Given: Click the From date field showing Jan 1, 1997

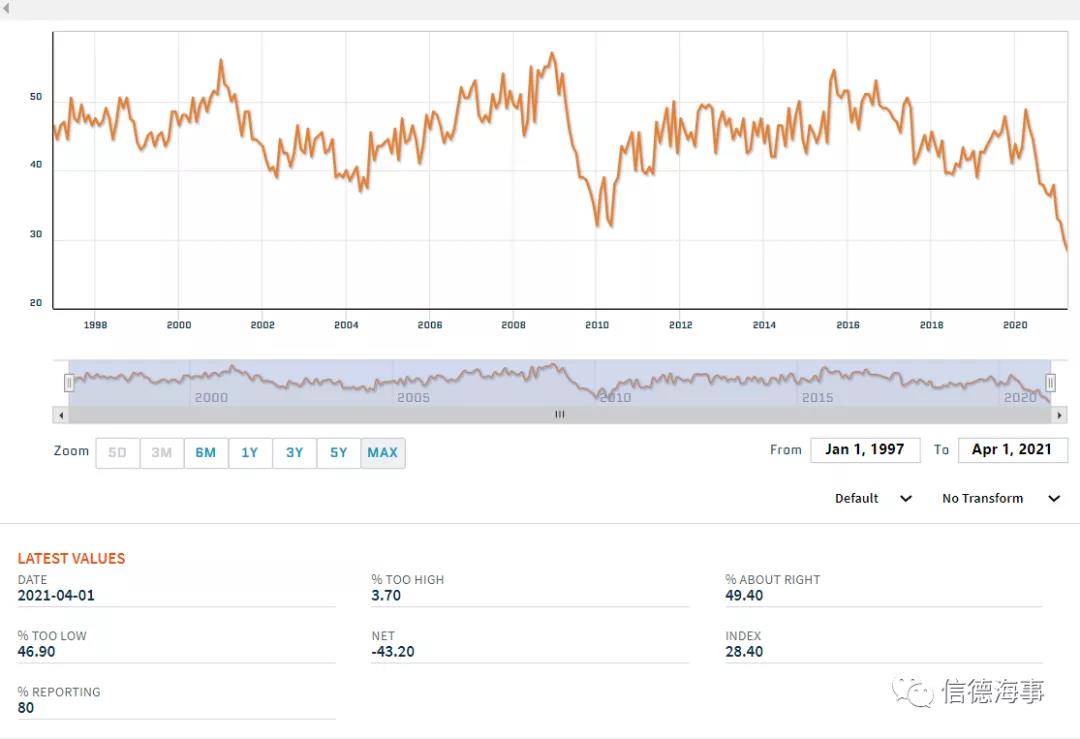Looking at the screenshot, I should point(864,450).
